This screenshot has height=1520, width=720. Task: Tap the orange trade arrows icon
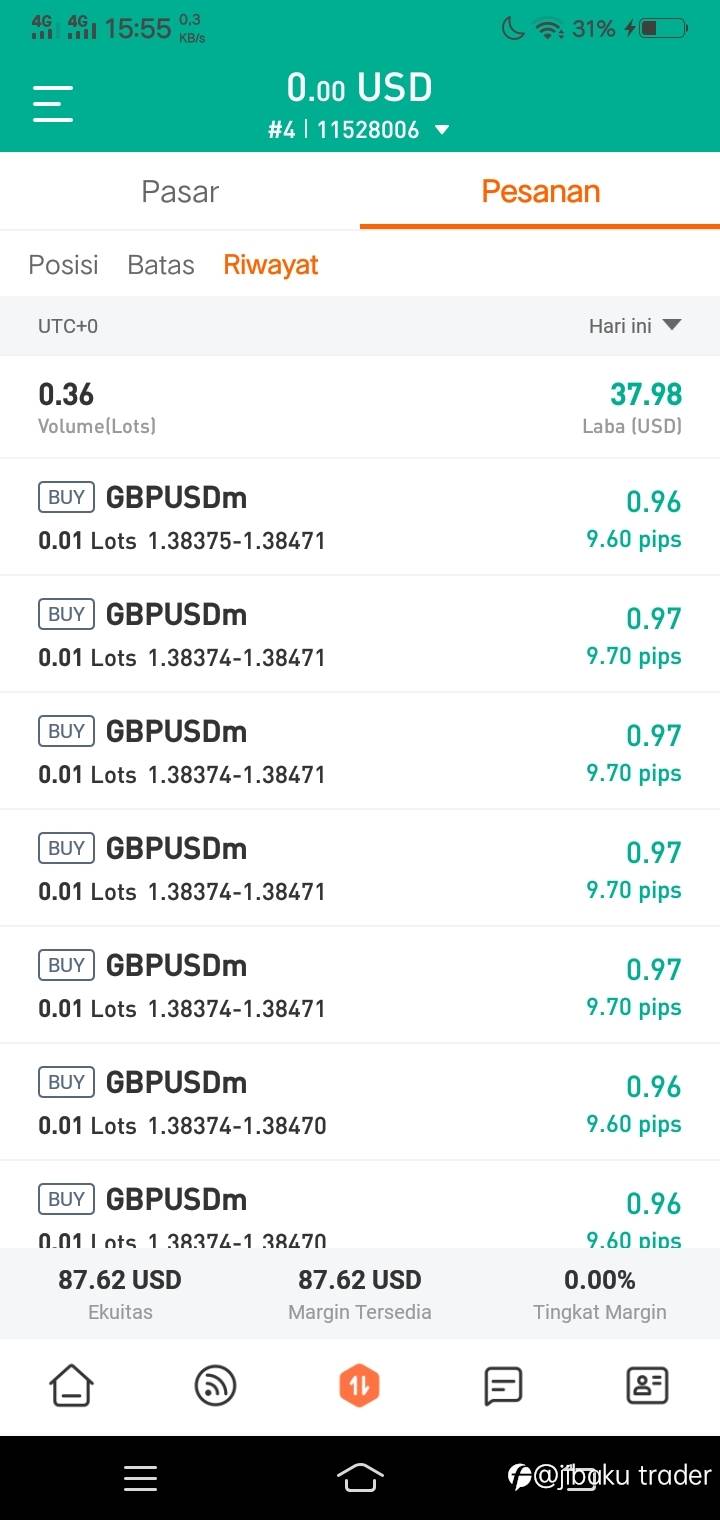click(x=360, y=1386)
